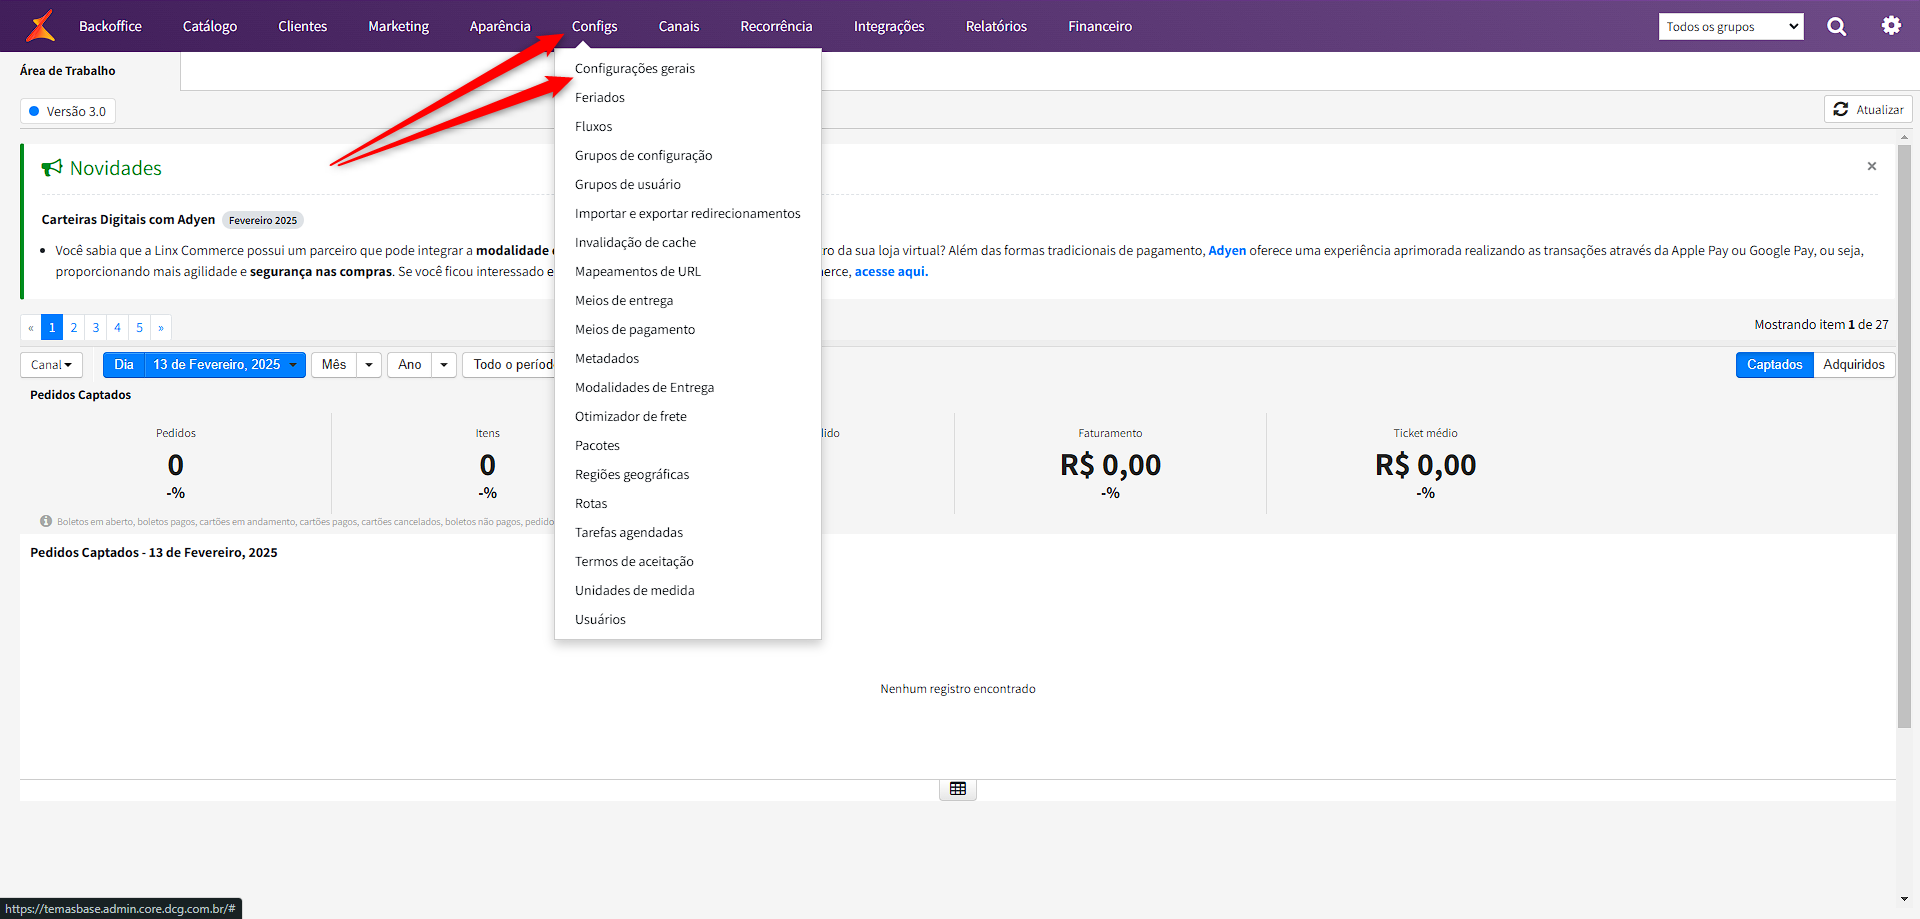Screen dimensions: 1920x919
Task: Click the Versão 3.0 button
Action: (x=68, y=111)
